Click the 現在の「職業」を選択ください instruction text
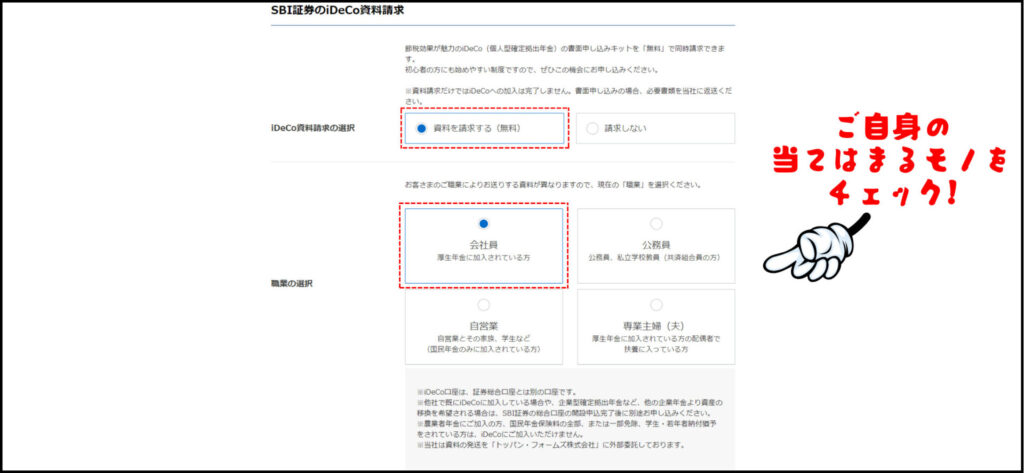1024x473 pixels. point(553,185)
